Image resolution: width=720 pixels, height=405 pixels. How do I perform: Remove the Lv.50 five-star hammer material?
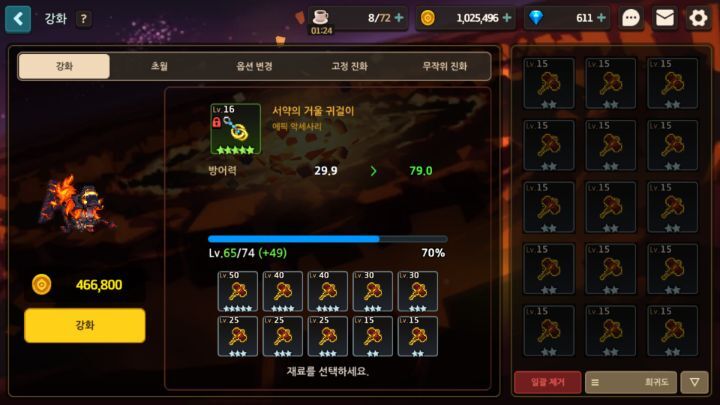click(x=237, y=292)
